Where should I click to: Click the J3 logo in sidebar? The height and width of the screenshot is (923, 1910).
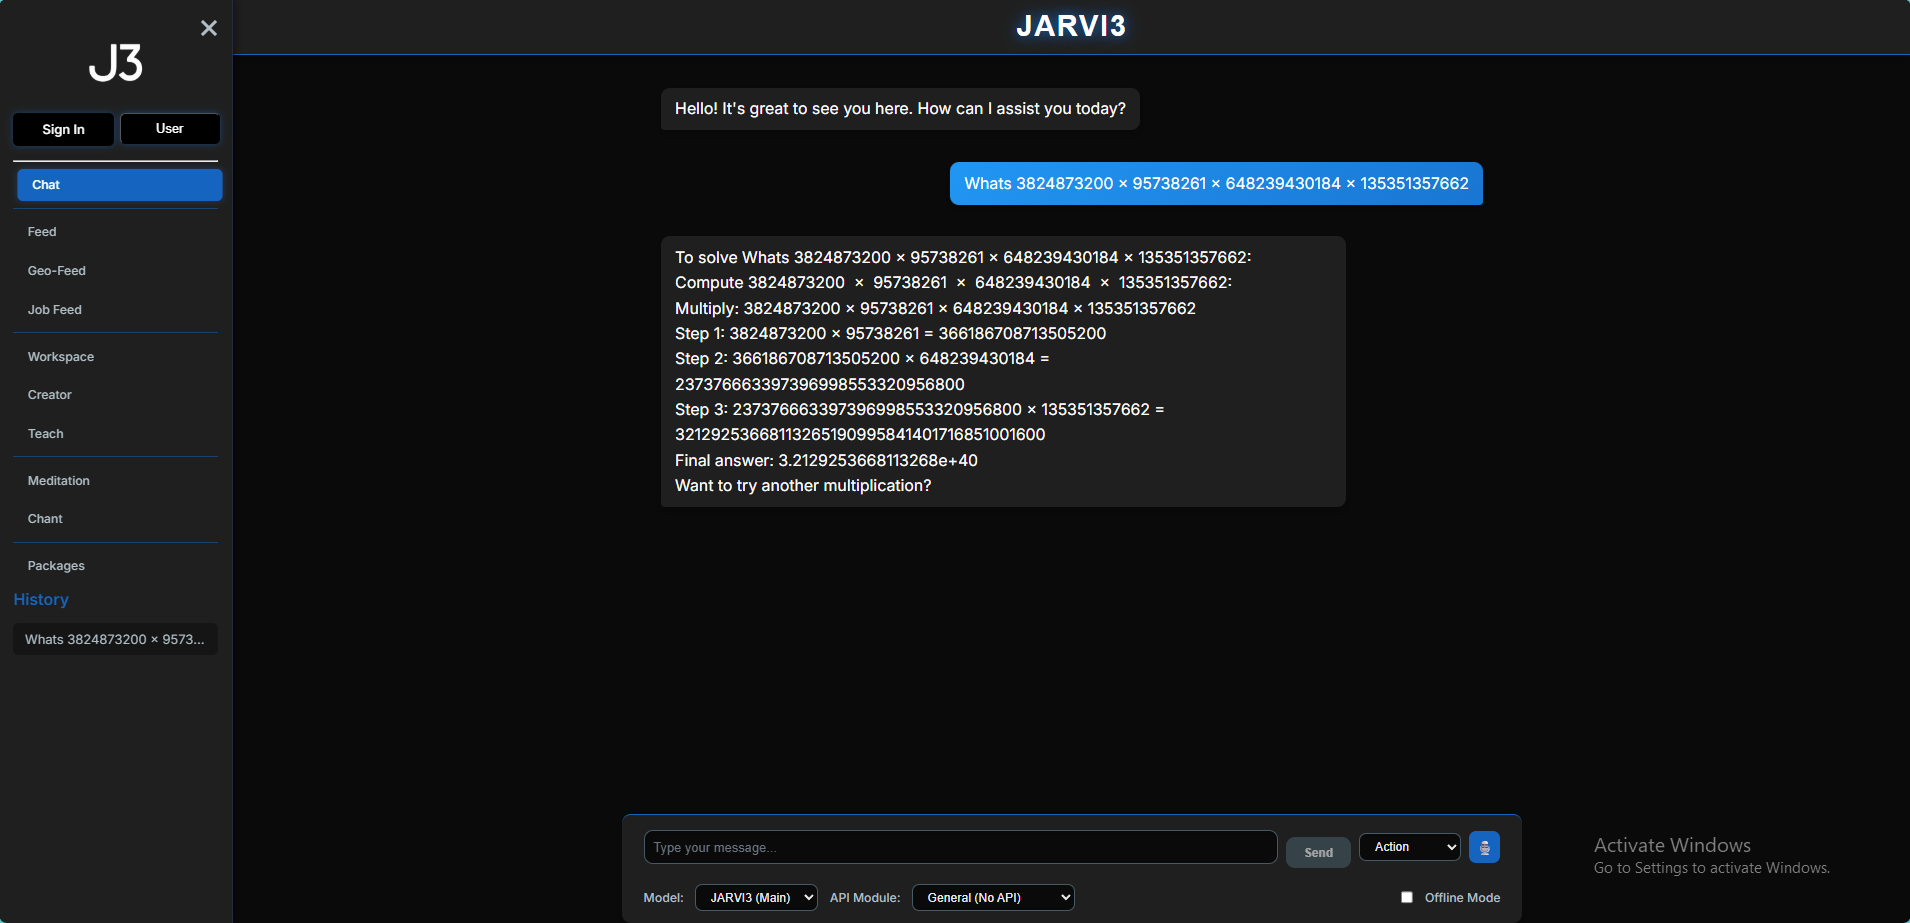point(116,63)
